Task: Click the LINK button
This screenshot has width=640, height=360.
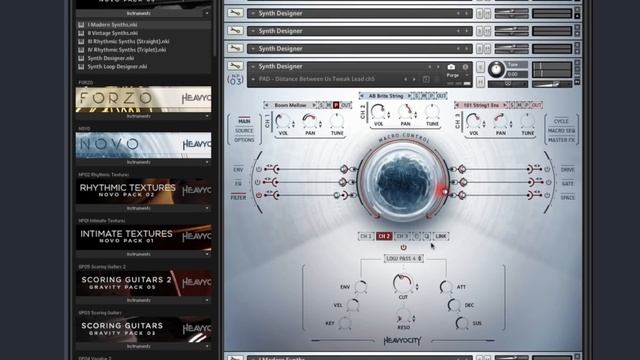Action: pos(441,236)
